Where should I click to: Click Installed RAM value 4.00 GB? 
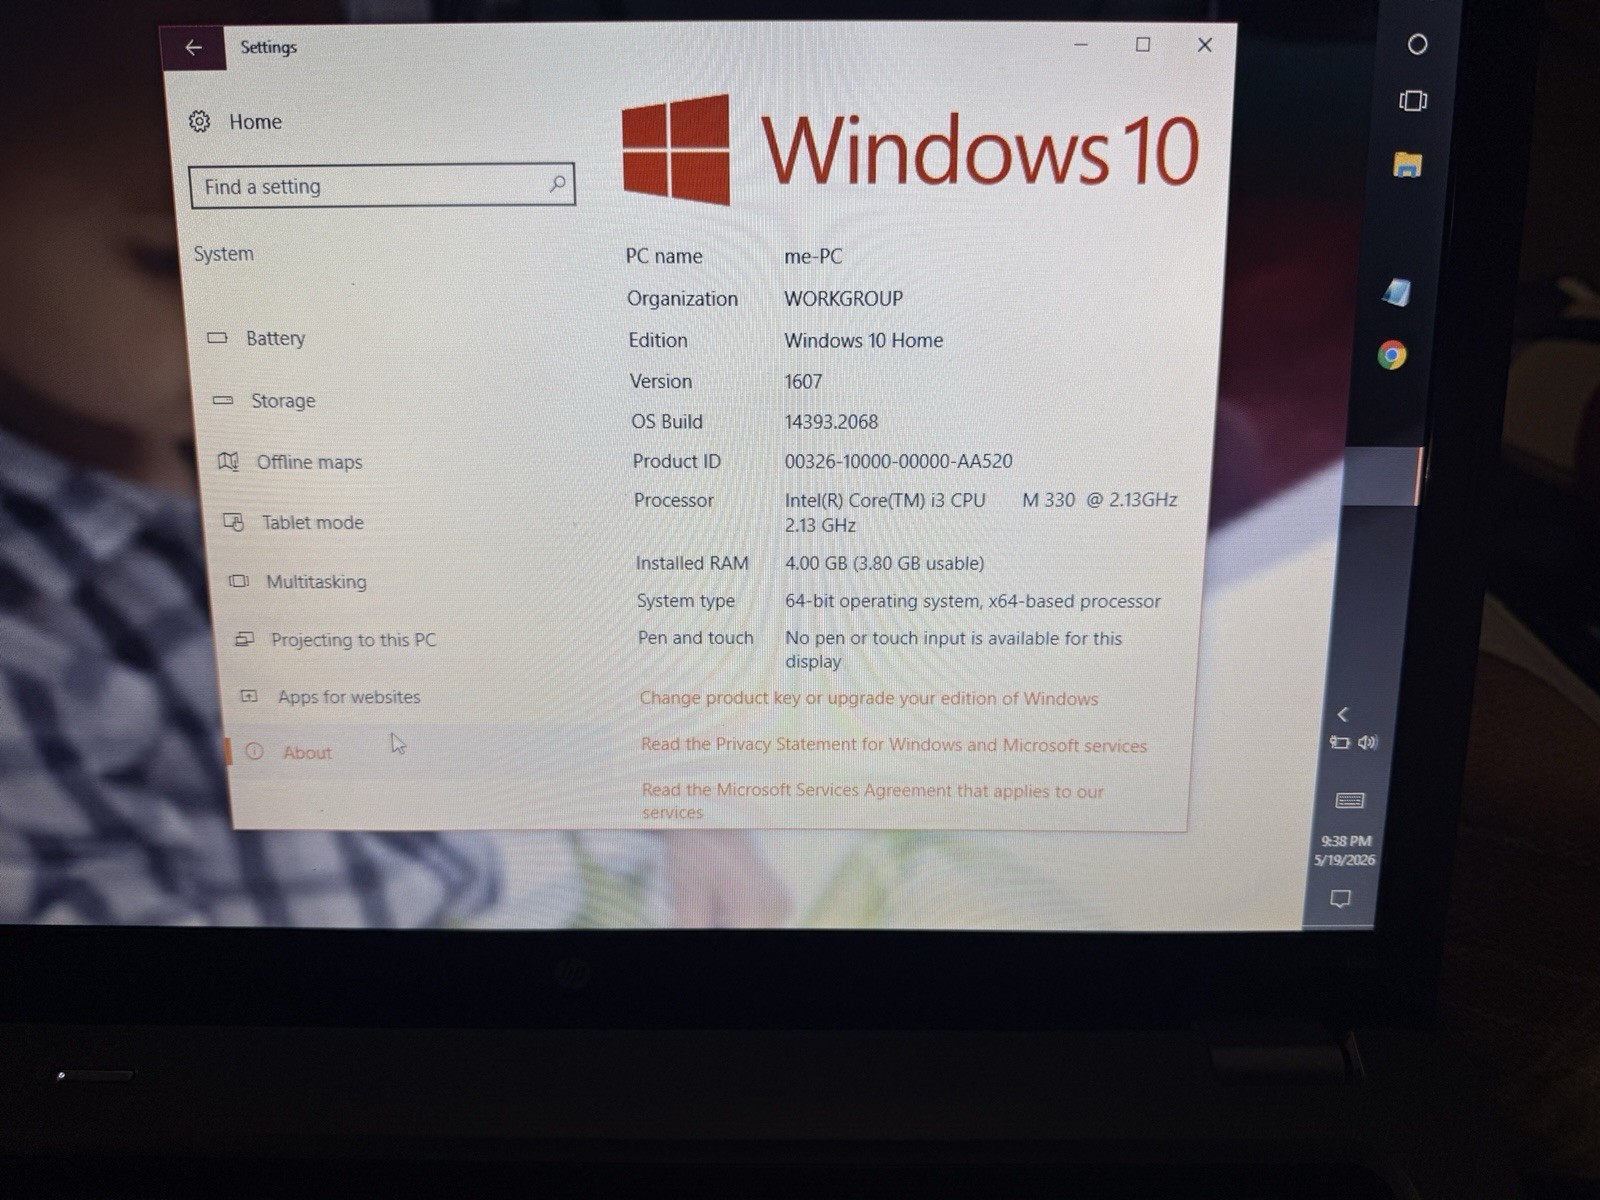coord(884,563)
